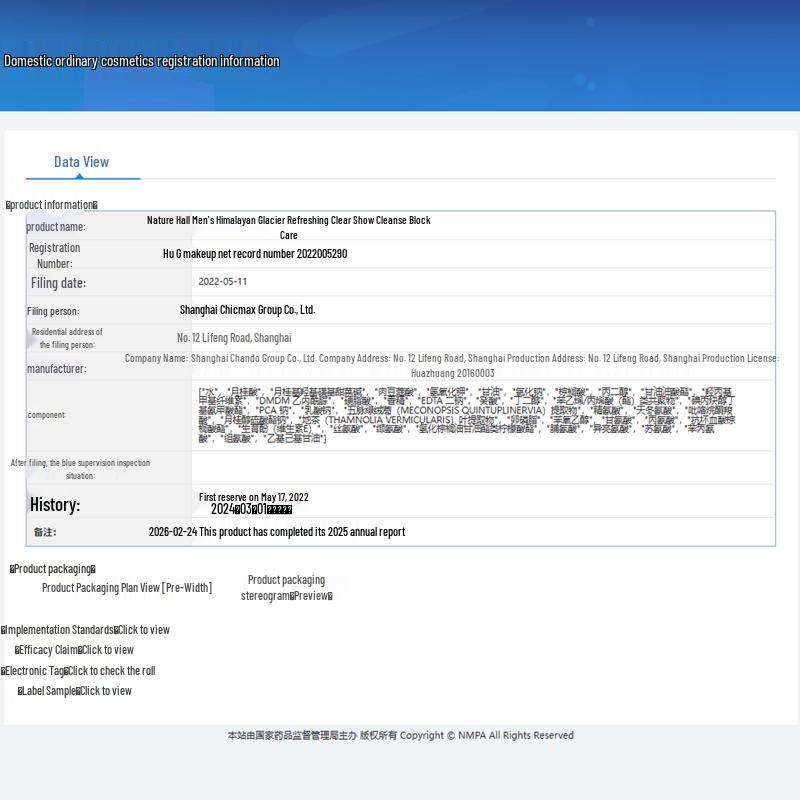Select remark '2026-02-24 This product has completed its 2025 annual report'
Image resolution: width=800 pixels, height=800 pixels.
277,532
